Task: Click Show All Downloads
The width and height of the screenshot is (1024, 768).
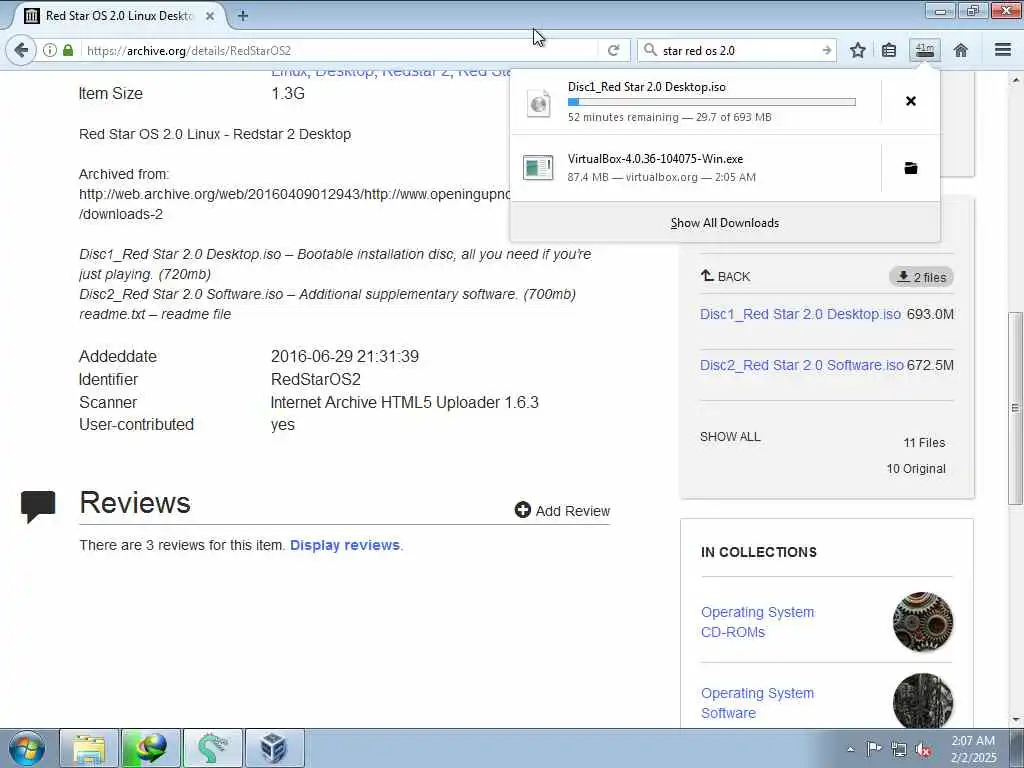Action: 724,223
